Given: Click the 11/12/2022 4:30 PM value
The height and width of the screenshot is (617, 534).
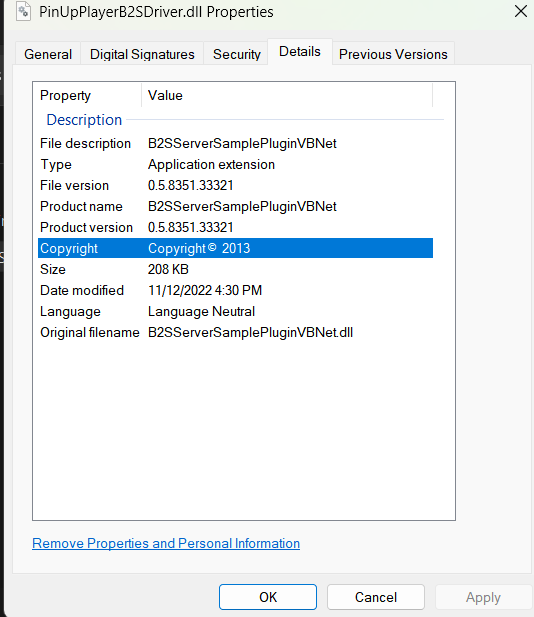Looking at the screenshot, I should tap(205, 290).
